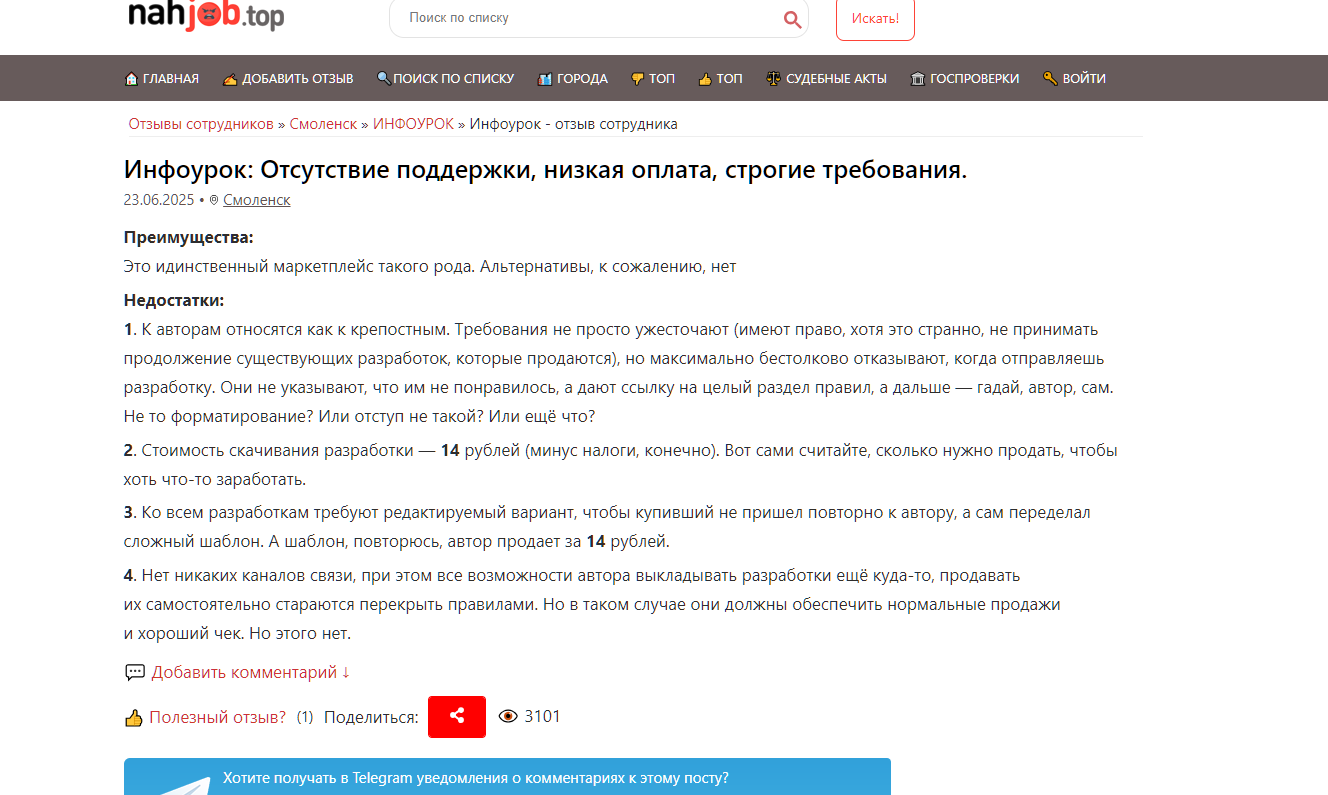Focus the Поиск по списку search field

[590, 18]
